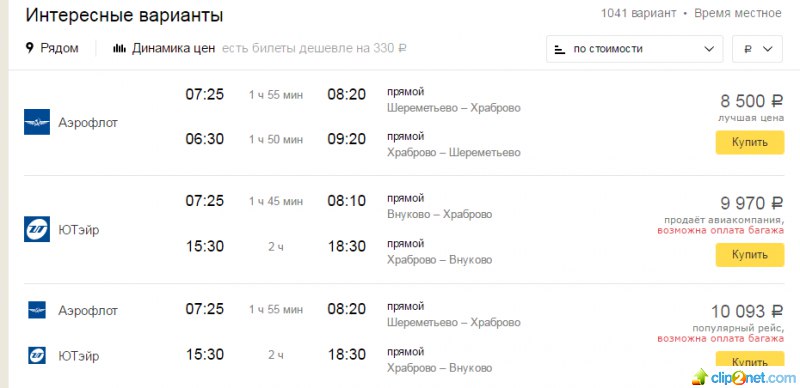Click the clip2net green arrow logo

point(700,377)
